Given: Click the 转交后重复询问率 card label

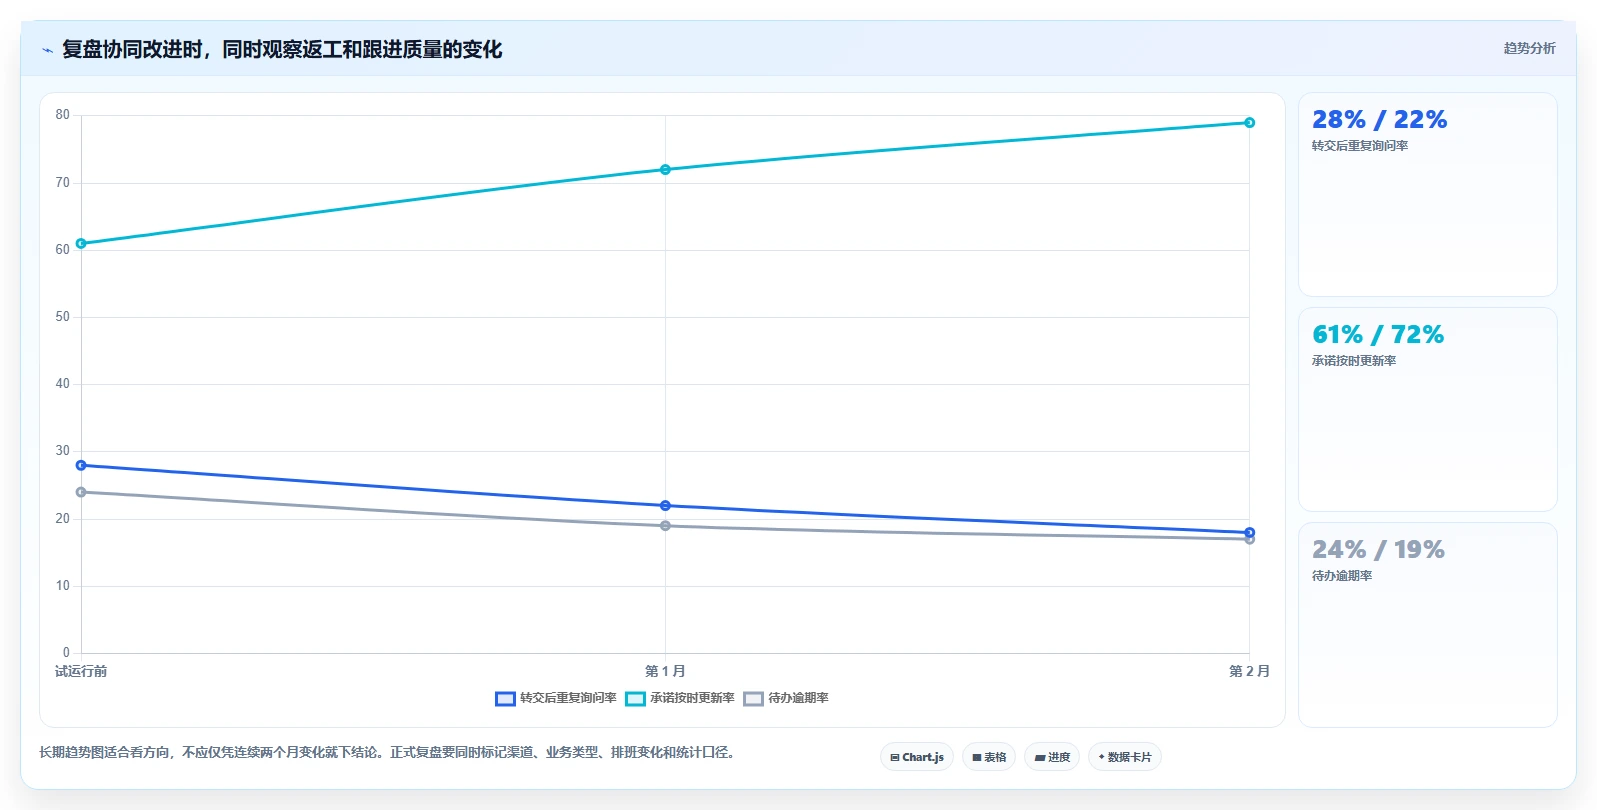Looking at the screenshot, I should pos(1360,146).
